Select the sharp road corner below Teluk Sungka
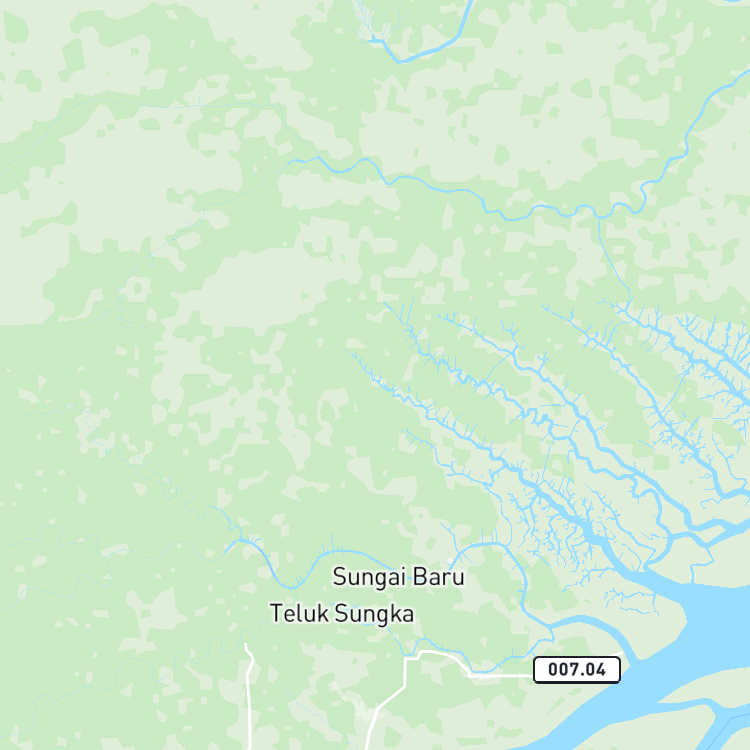 (x=406, y=659)
